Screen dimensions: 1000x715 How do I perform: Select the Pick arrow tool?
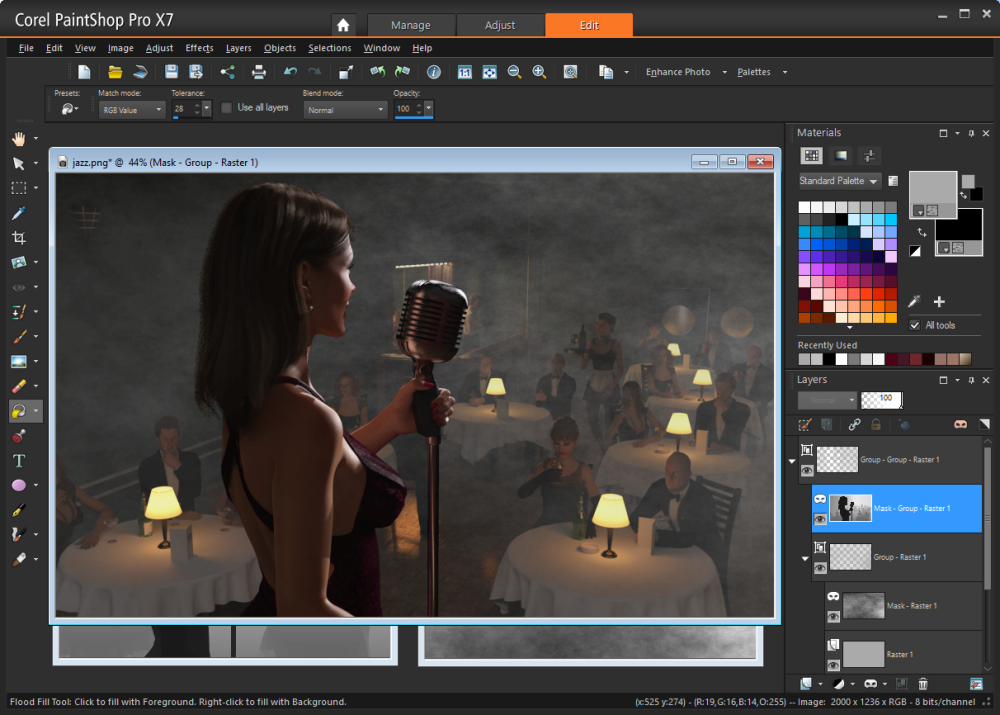[18, 164]
